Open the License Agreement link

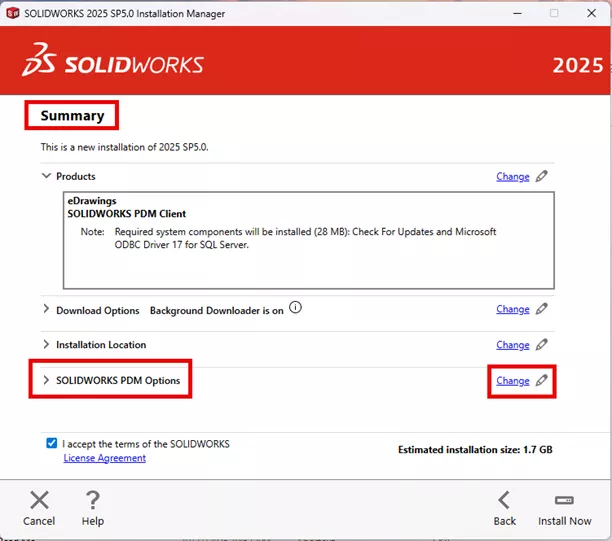pyautogui.click(x=105, y=458)
